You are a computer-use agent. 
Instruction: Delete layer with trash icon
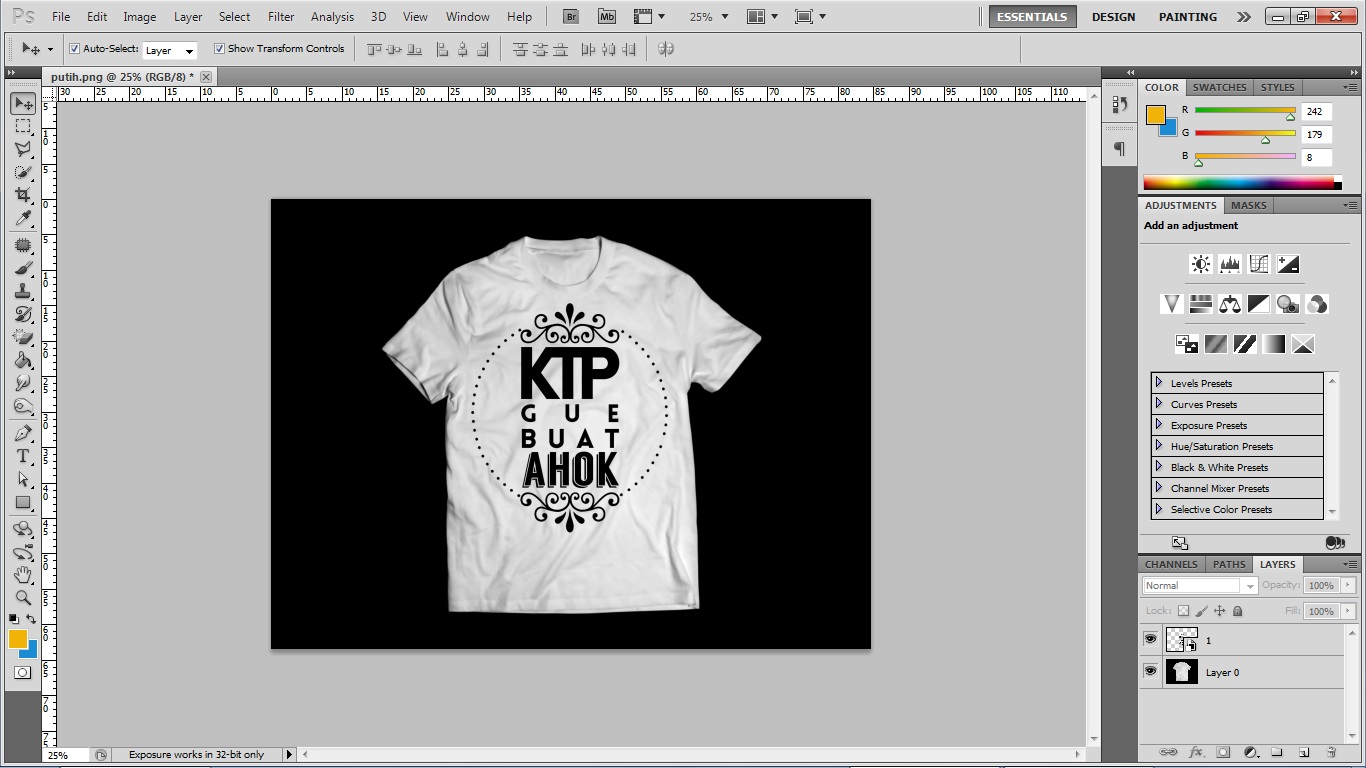(1331, 752)
